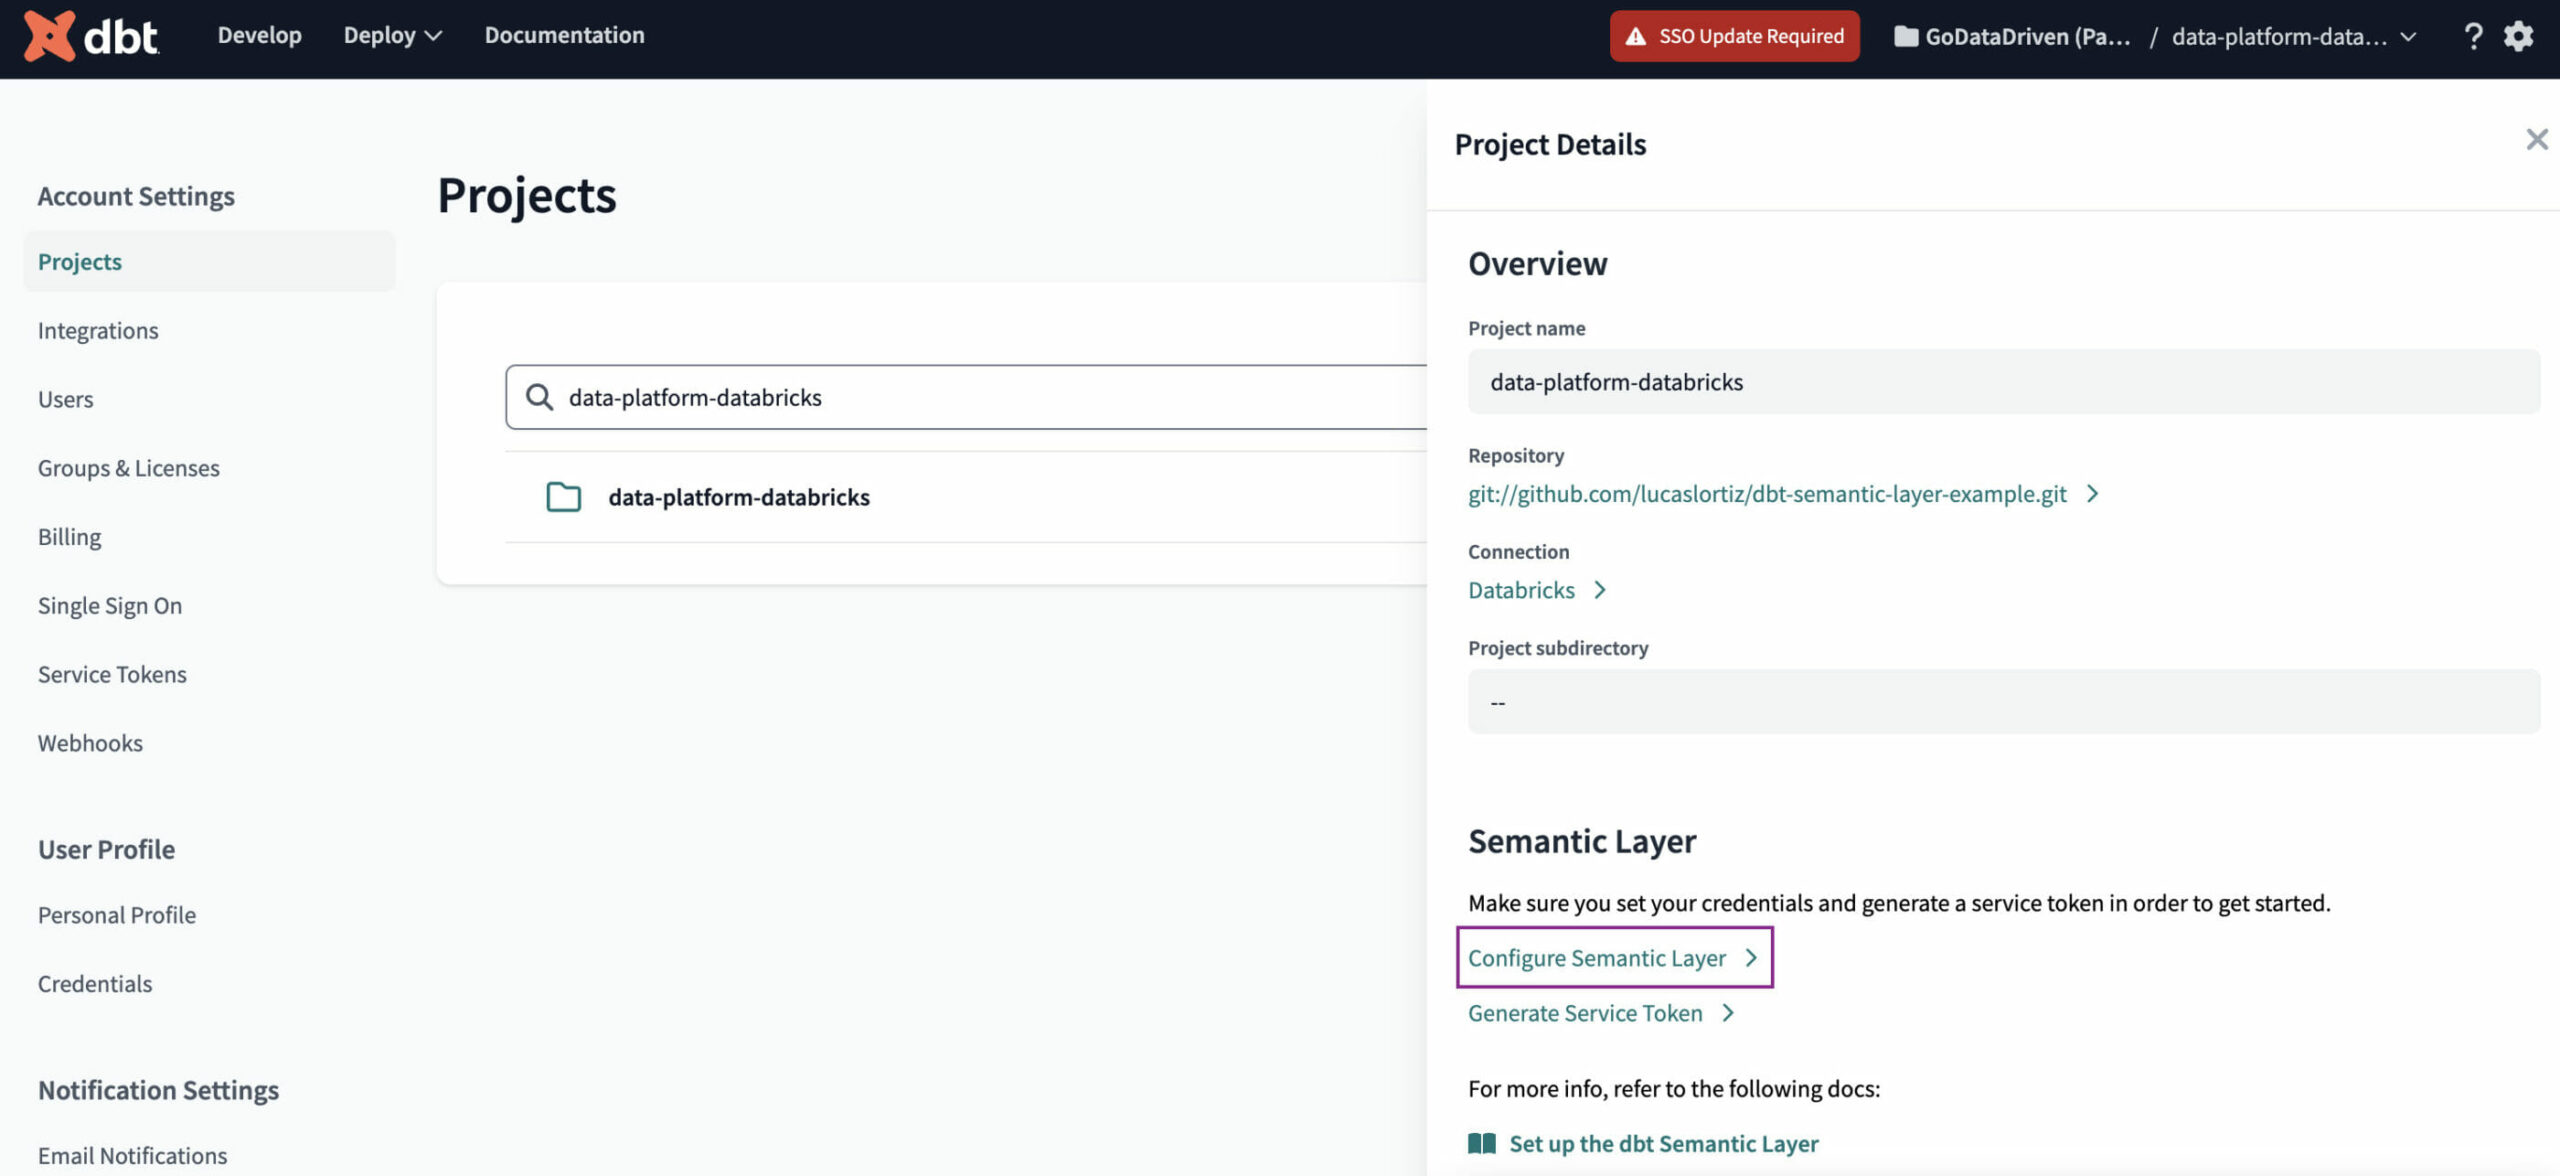This screenshot has width=2560, height=1176.
Task: Go to Service Tokens page
Action: pyautogui.click(x=112, y=675)
